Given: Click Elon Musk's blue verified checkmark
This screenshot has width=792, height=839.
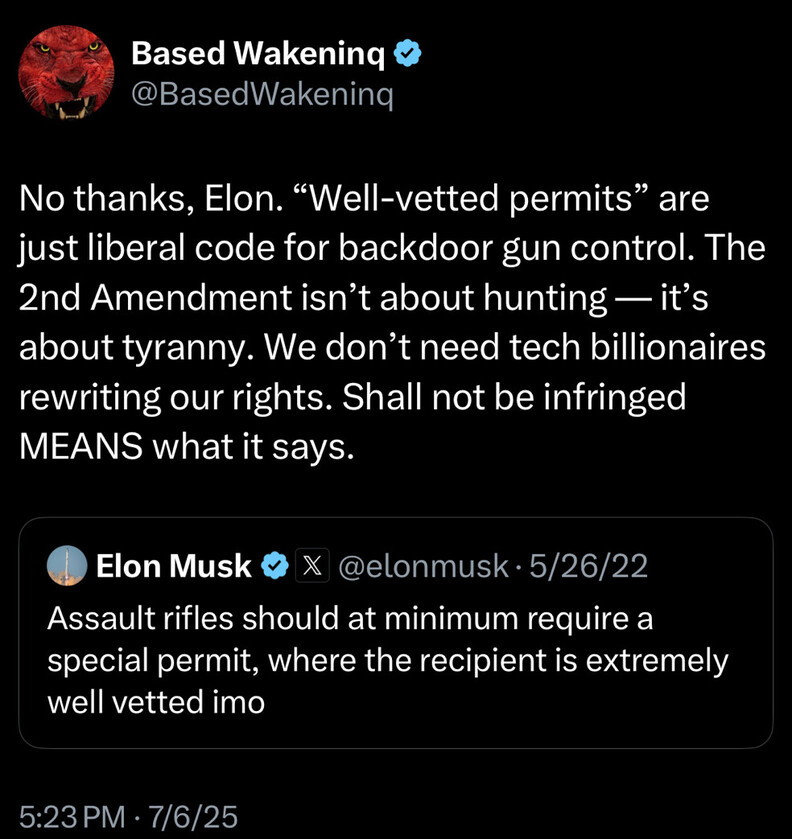Looking at the screenshot, I should (272, 567).
